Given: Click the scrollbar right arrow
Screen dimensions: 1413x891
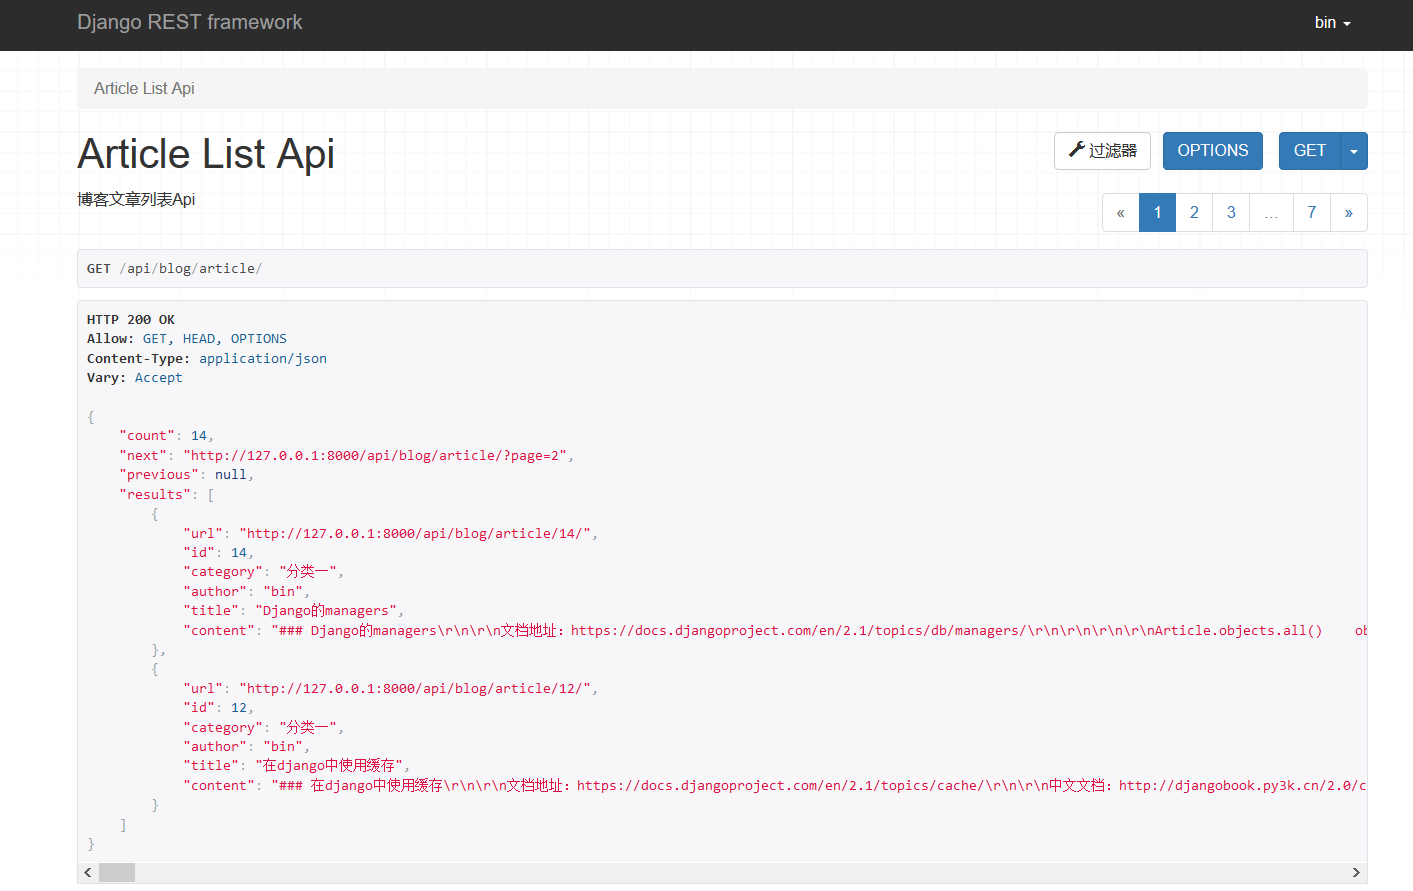Looking at the screenshot, I should click(x=1356, y=872).
